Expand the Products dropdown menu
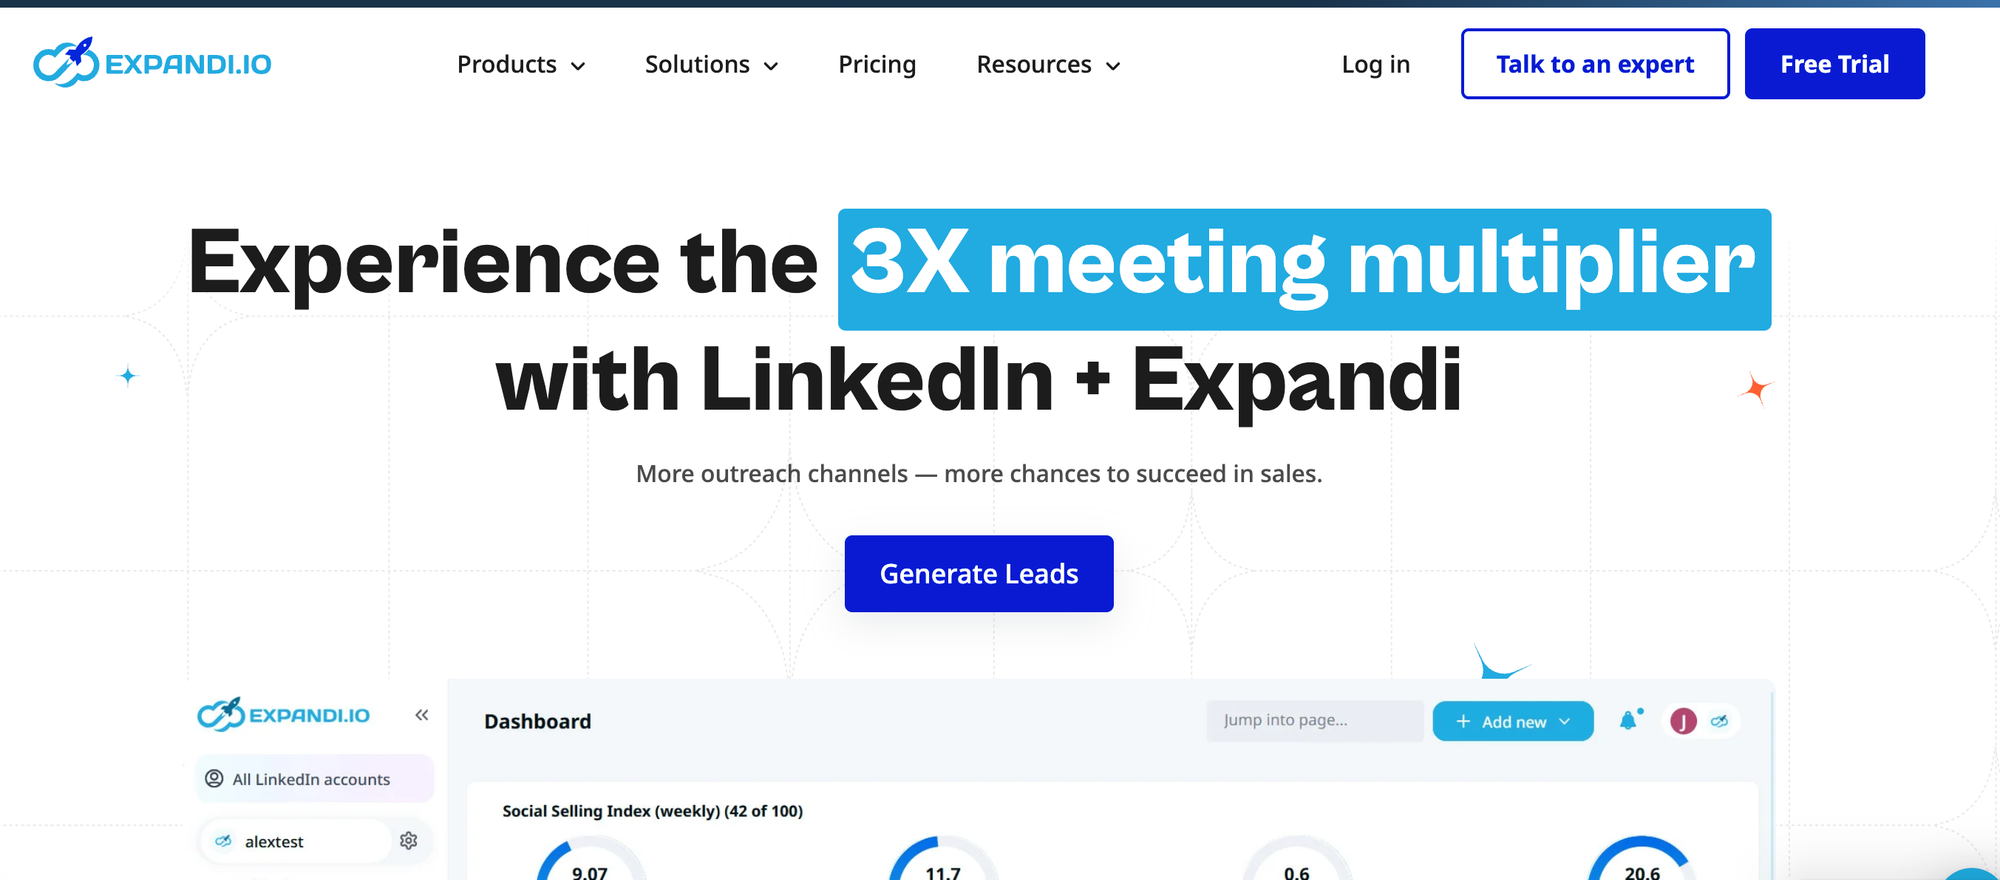 point(521,65)
